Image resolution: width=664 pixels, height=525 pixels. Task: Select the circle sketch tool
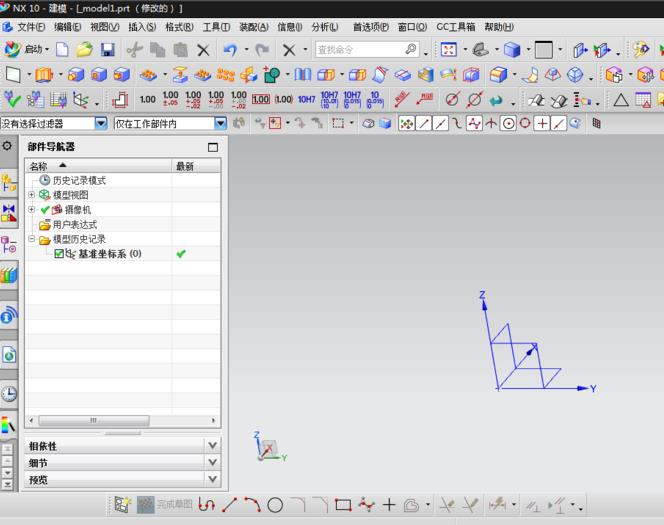click(x=275, y=505)
